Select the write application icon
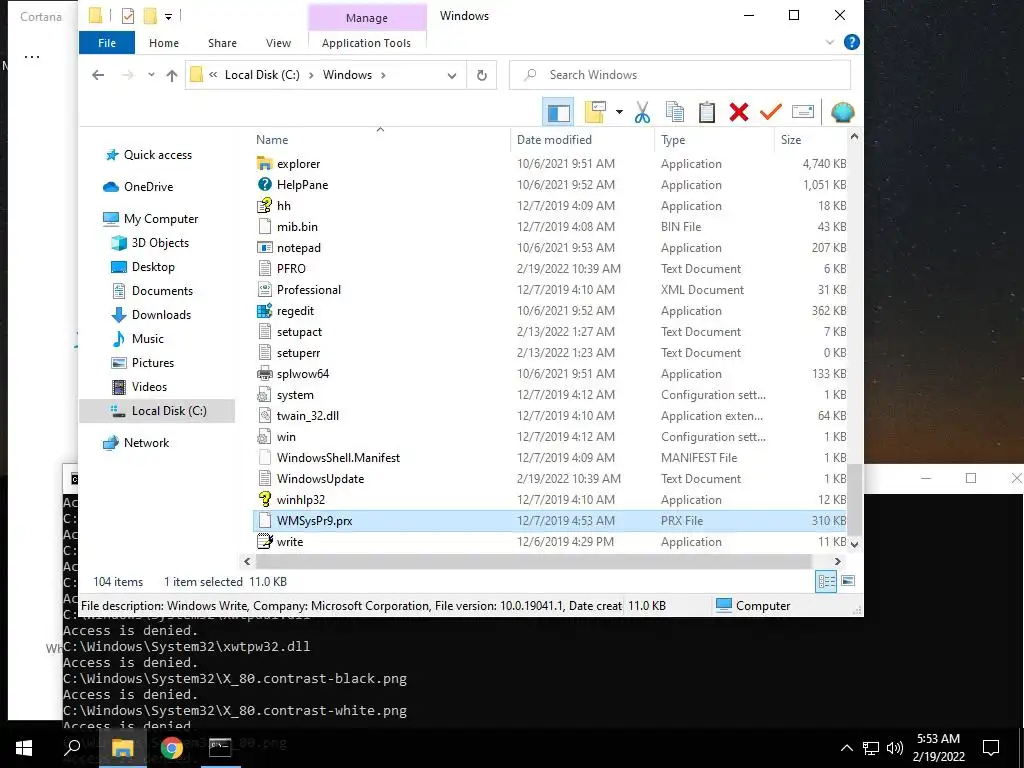Viewport: 1024px width, 768px height. (264, 541)
